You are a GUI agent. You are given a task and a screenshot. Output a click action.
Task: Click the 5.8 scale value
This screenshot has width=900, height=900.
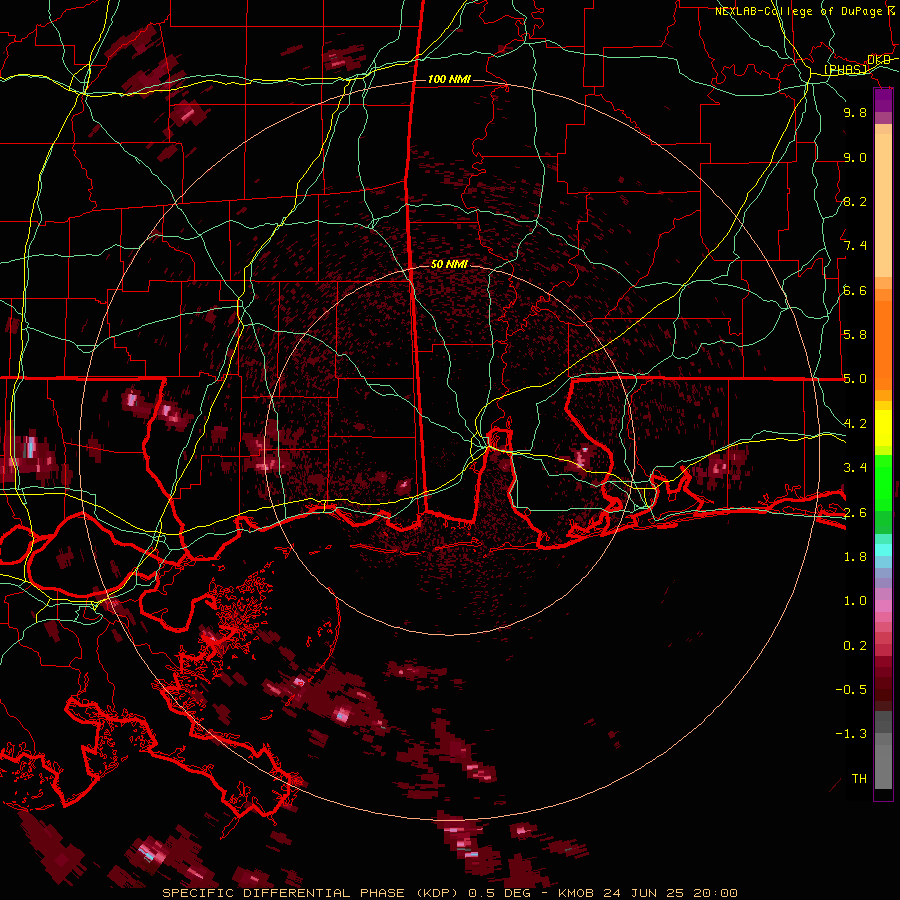pyautogui.click(x=855, y=335)
